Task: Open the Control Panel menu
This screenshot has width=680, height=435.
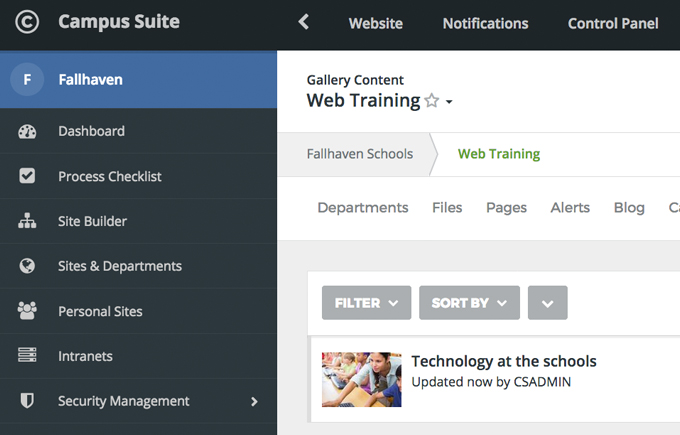Action: pos(613,23)
